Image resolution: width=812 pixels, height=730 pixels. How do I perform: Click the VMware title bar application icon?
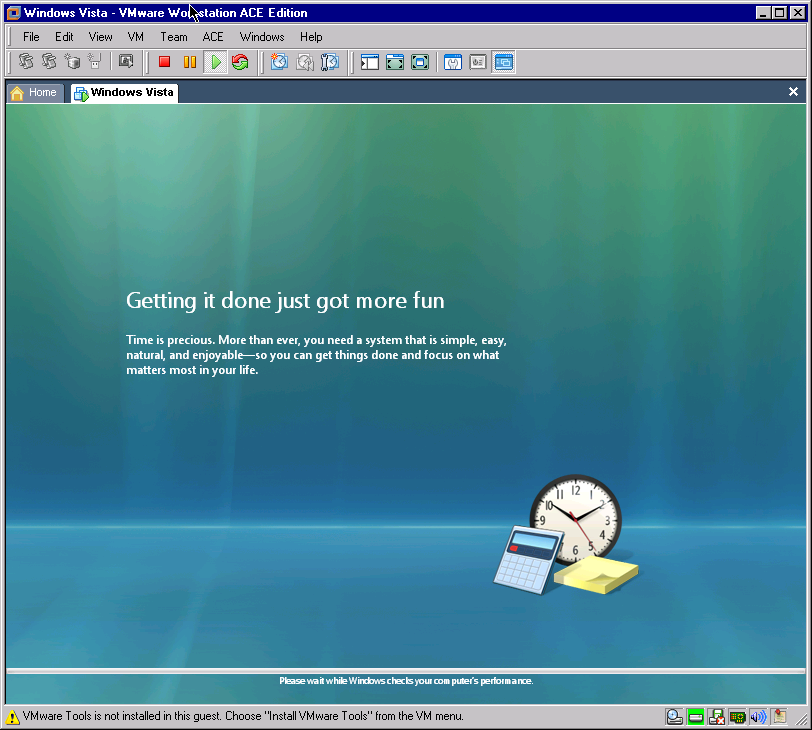point(13,12)
